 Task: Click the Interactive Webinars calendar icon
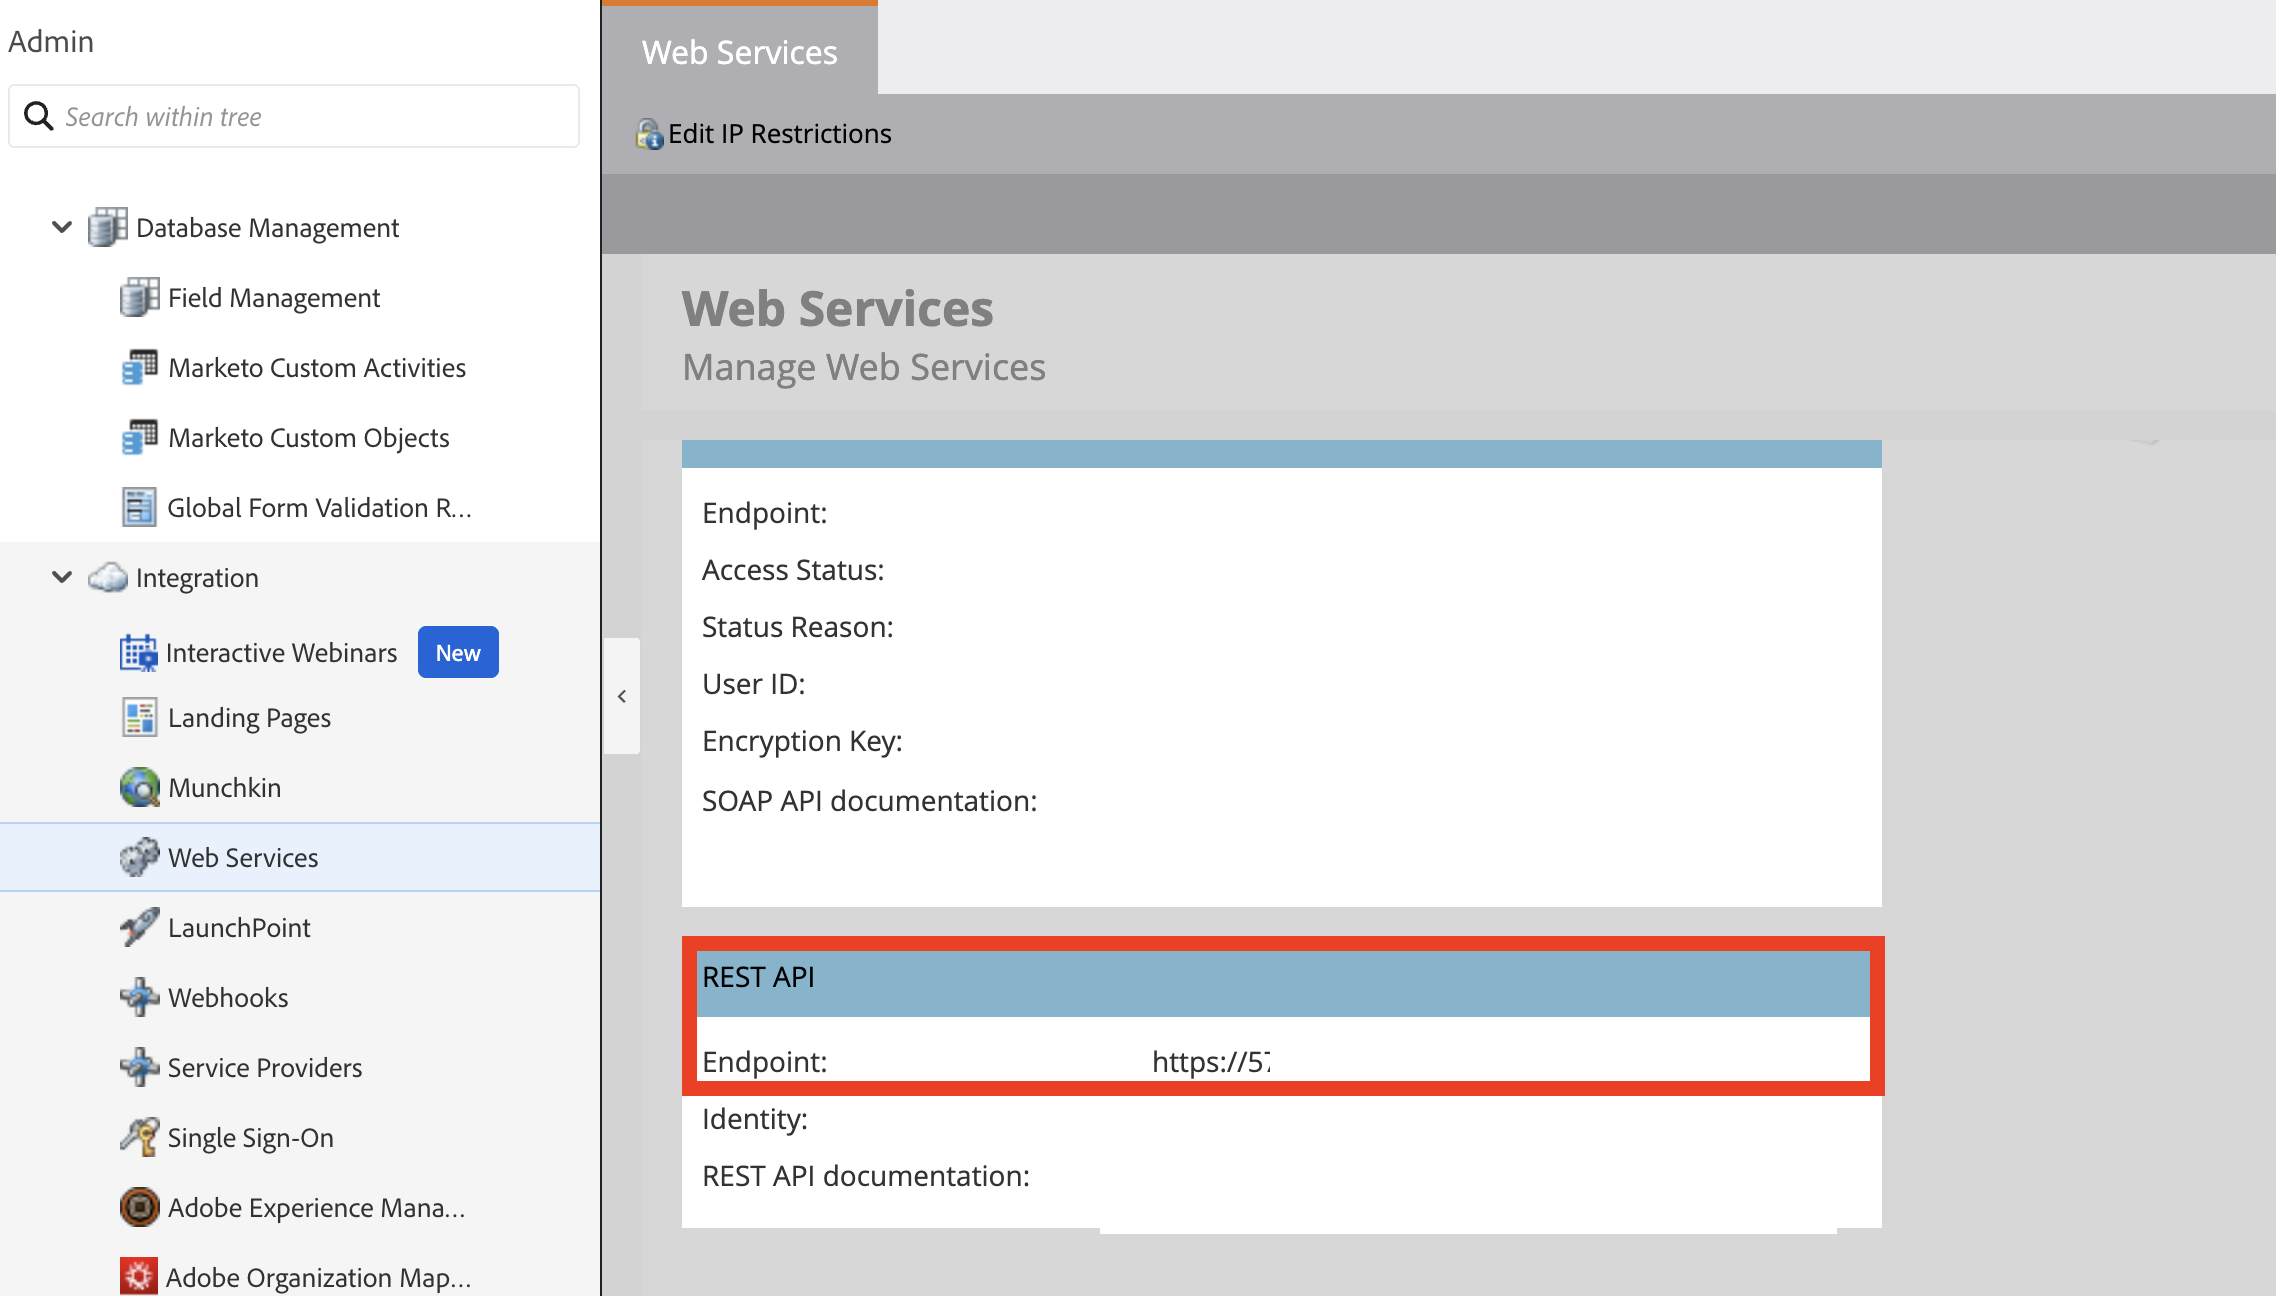pyautogui.click(x=138, y=652)
